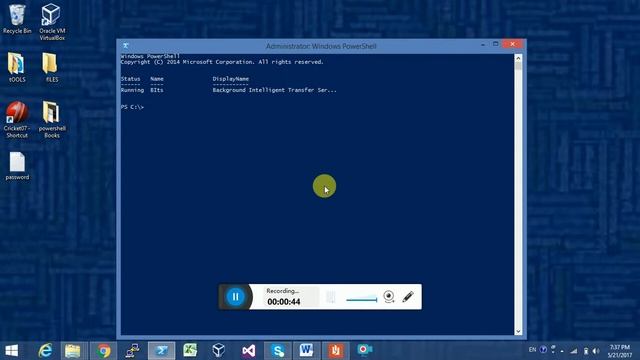Image resolution: width=640 pixels, height=360 pixels.
Task: Close the Administrator: Windows PowerShell window
Action: pos(513,44)
